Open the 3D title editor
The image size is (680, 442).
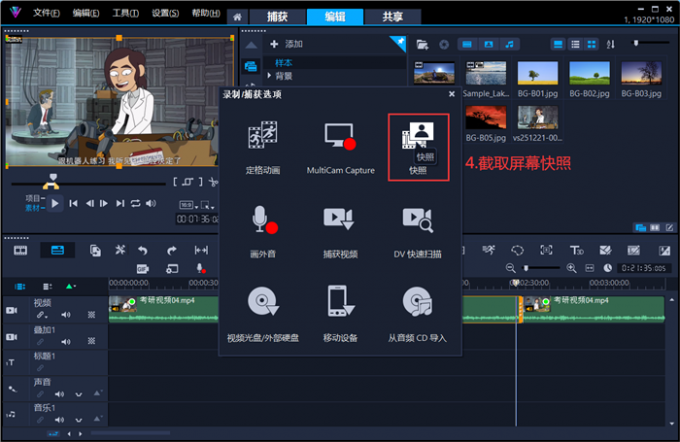click(x=576, y=250)
